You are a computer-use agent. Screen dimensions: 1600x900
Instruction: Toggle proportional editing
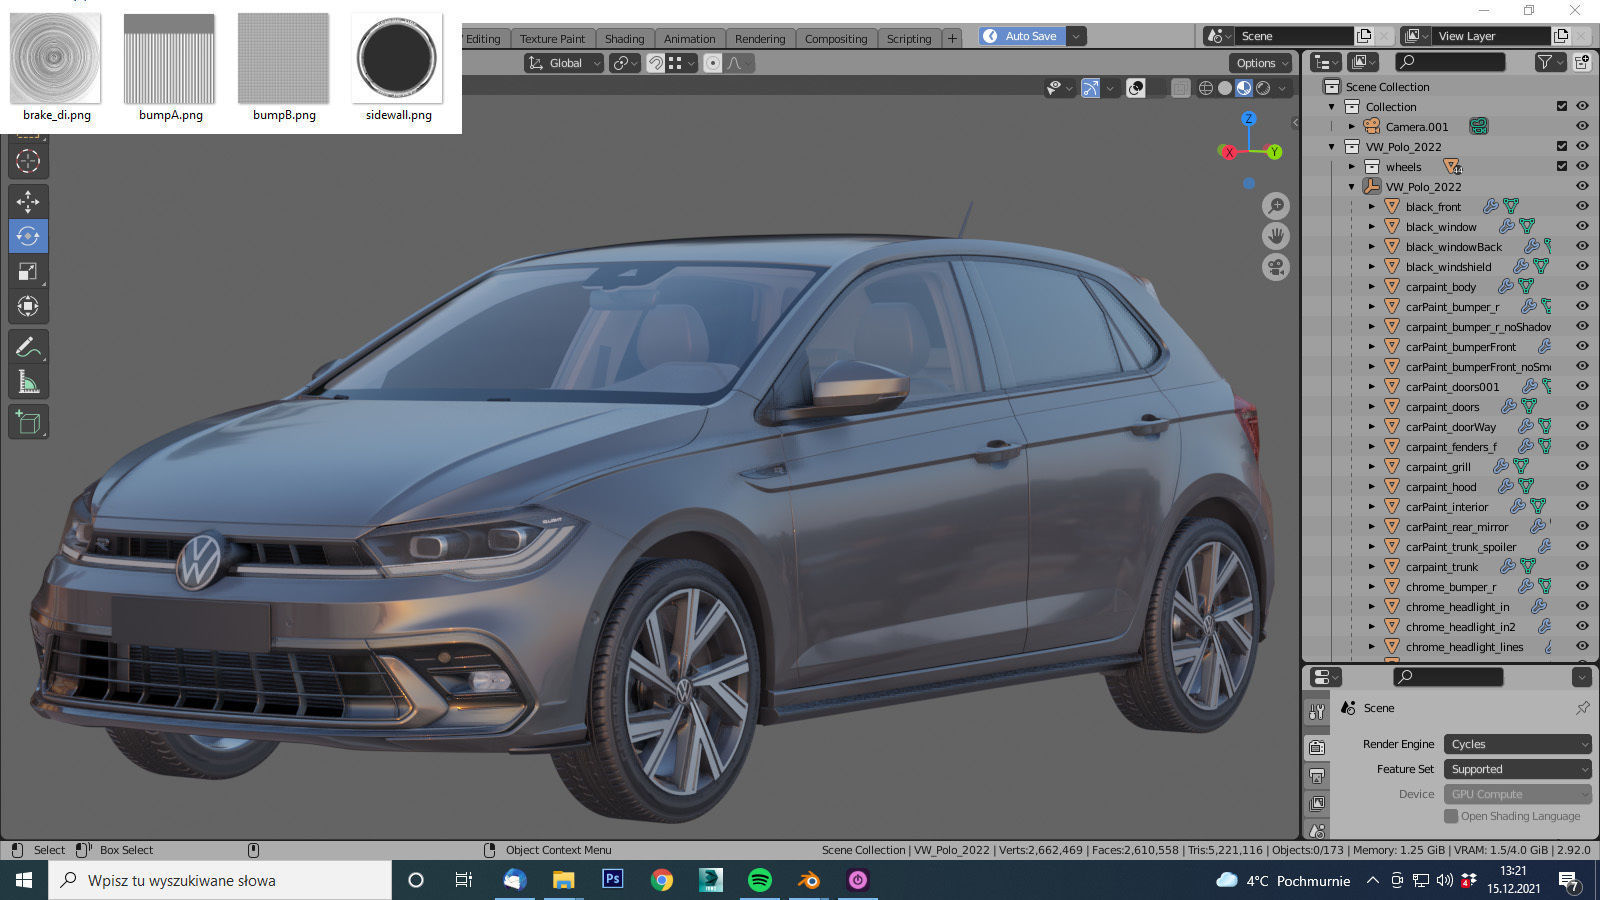pos(712,63)
